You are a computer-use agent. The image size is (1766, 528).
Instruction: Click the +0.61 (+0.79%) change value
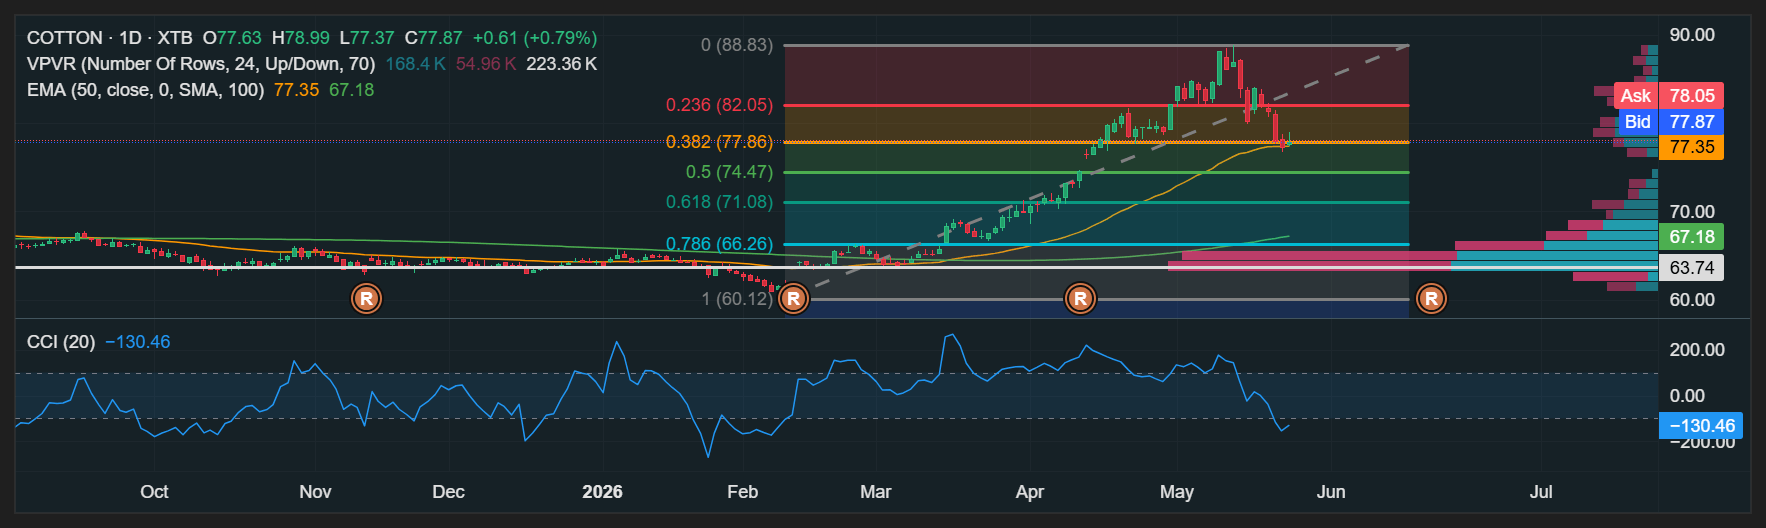tap(534, 38)
